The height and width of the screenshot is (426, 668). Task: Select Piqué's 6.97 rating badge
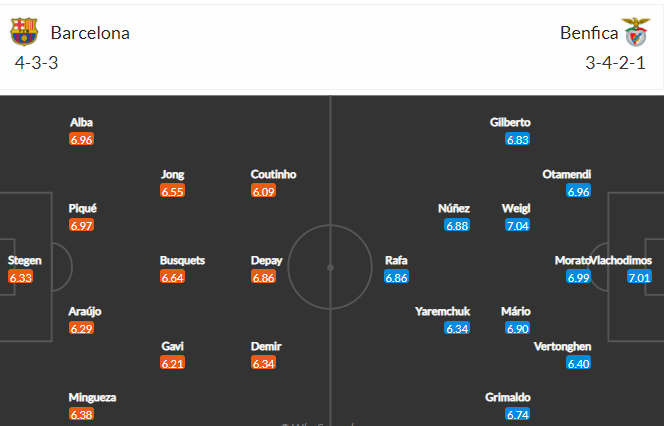tap(81, 225)
